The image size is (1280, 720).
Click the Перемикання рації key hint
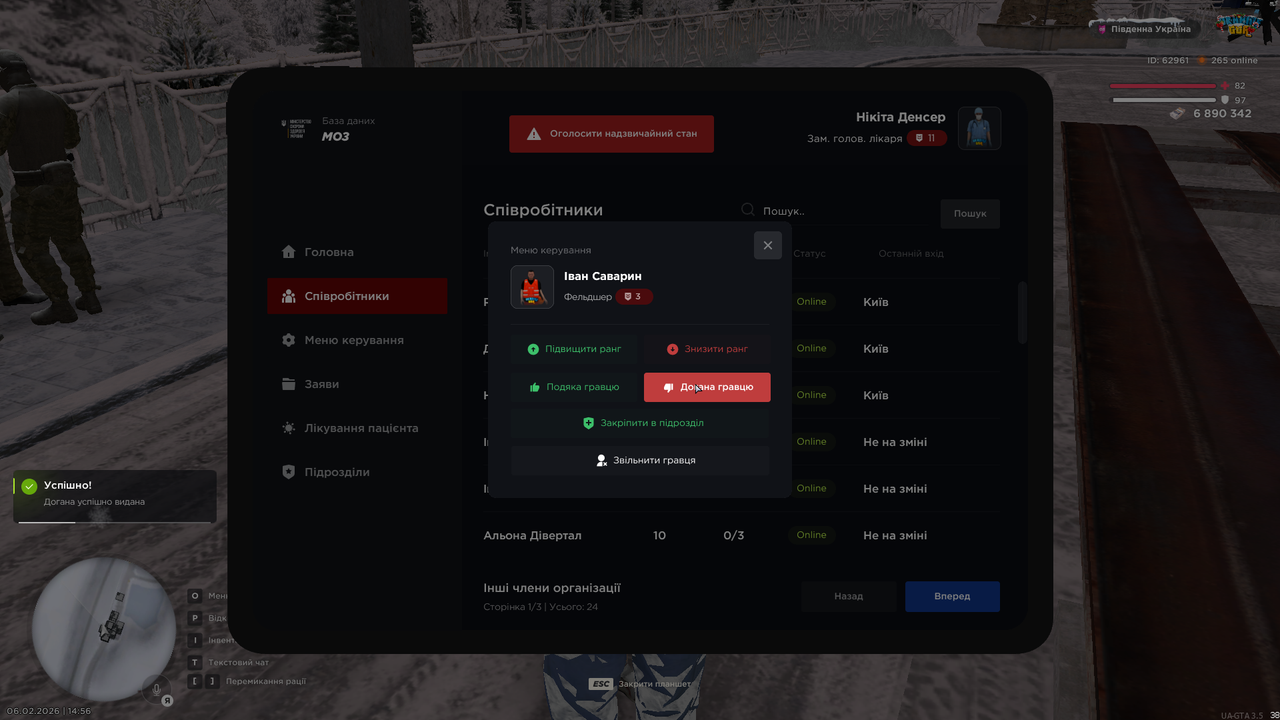pyautogui.click(x=247, y=681)
